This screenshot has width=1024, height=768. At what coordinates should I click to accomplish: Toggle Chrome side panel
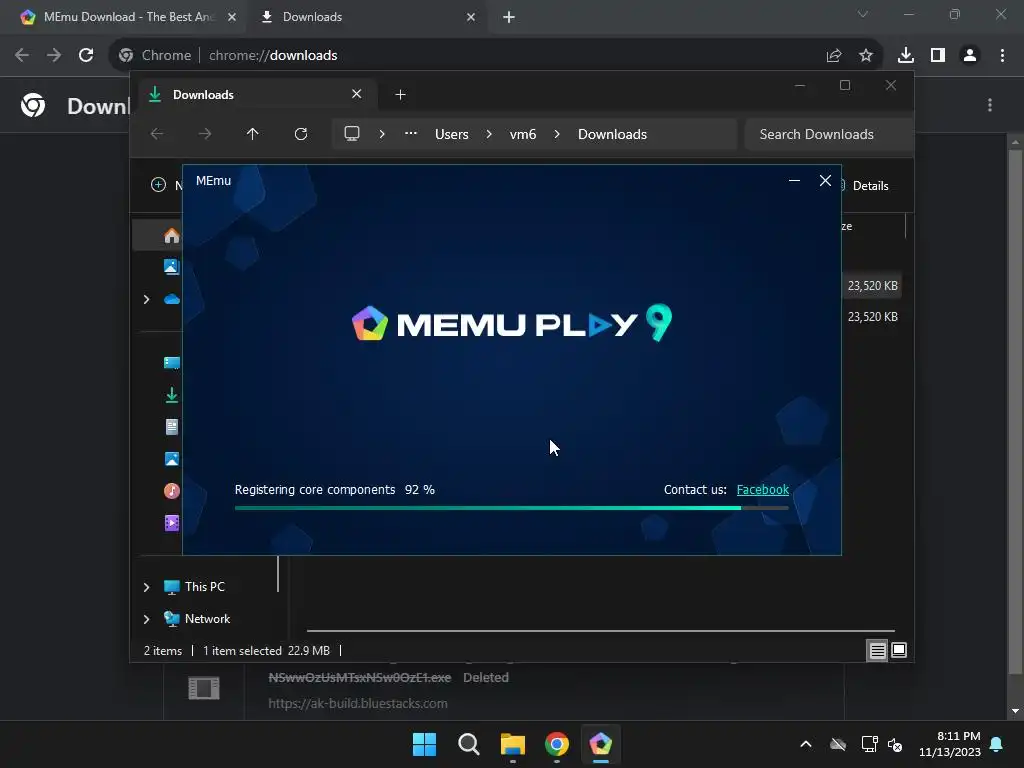click(938, 56)
